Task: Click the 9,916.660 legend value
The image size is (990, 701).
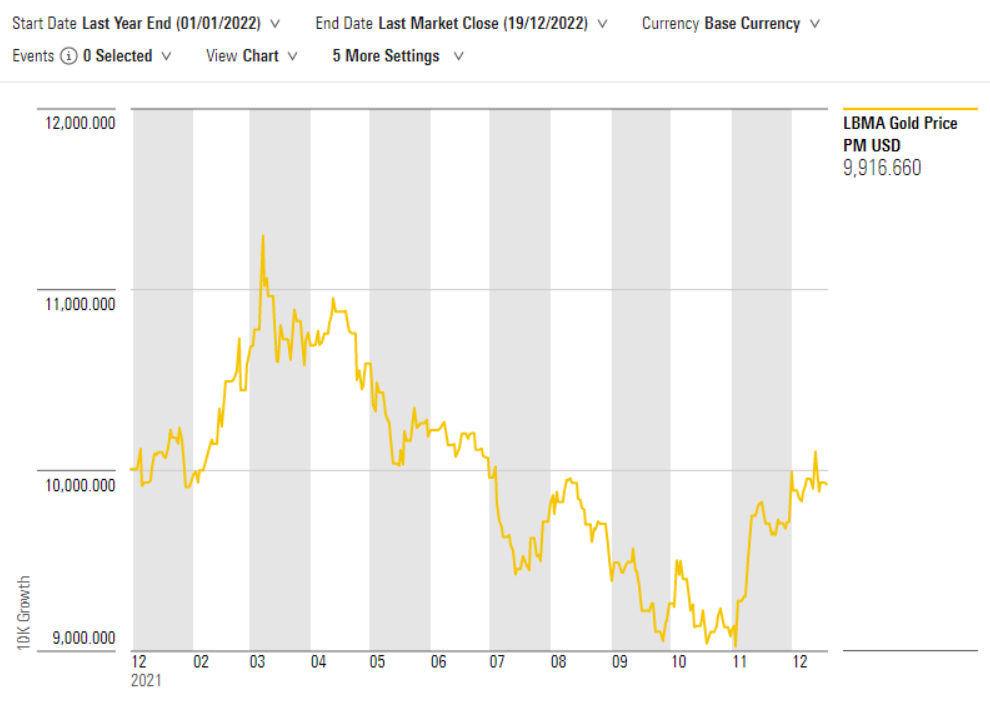Action: 882,168
